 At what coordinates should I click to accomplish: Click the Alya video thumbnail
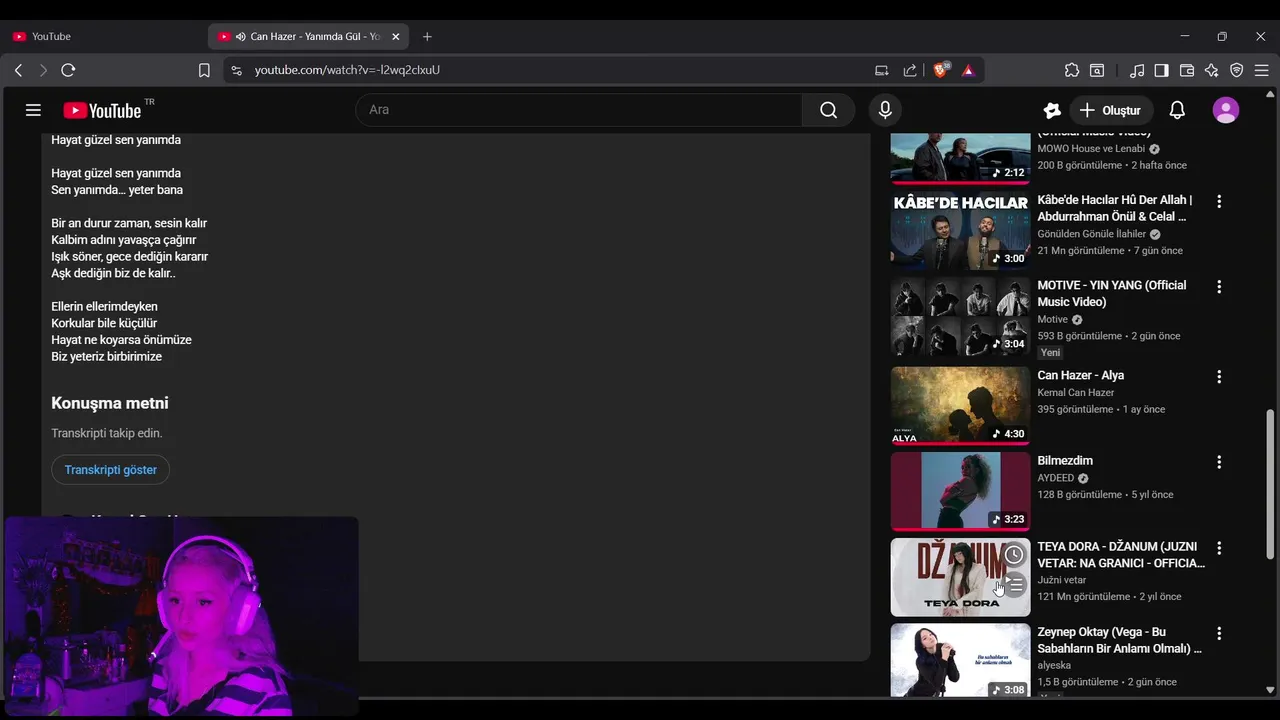click(960, 405)
